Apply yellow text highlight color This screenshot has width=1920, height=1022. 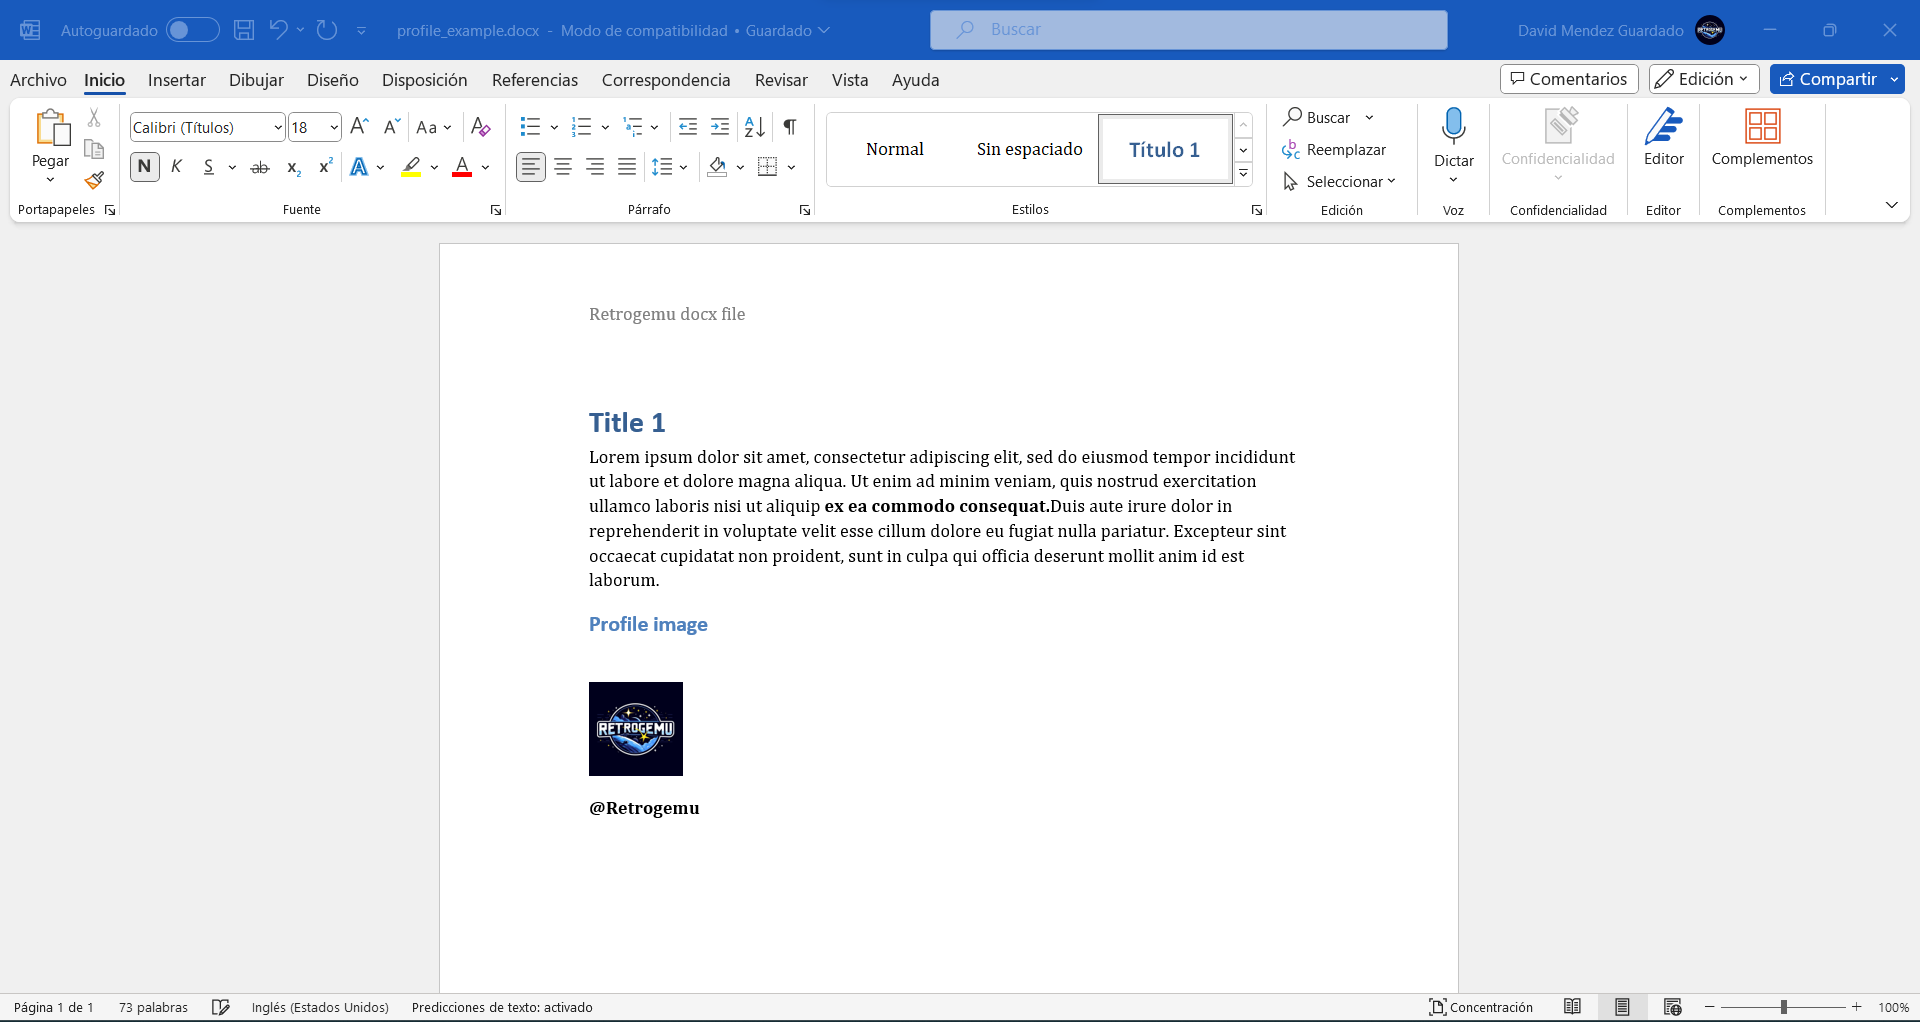[x=412, y=167]
